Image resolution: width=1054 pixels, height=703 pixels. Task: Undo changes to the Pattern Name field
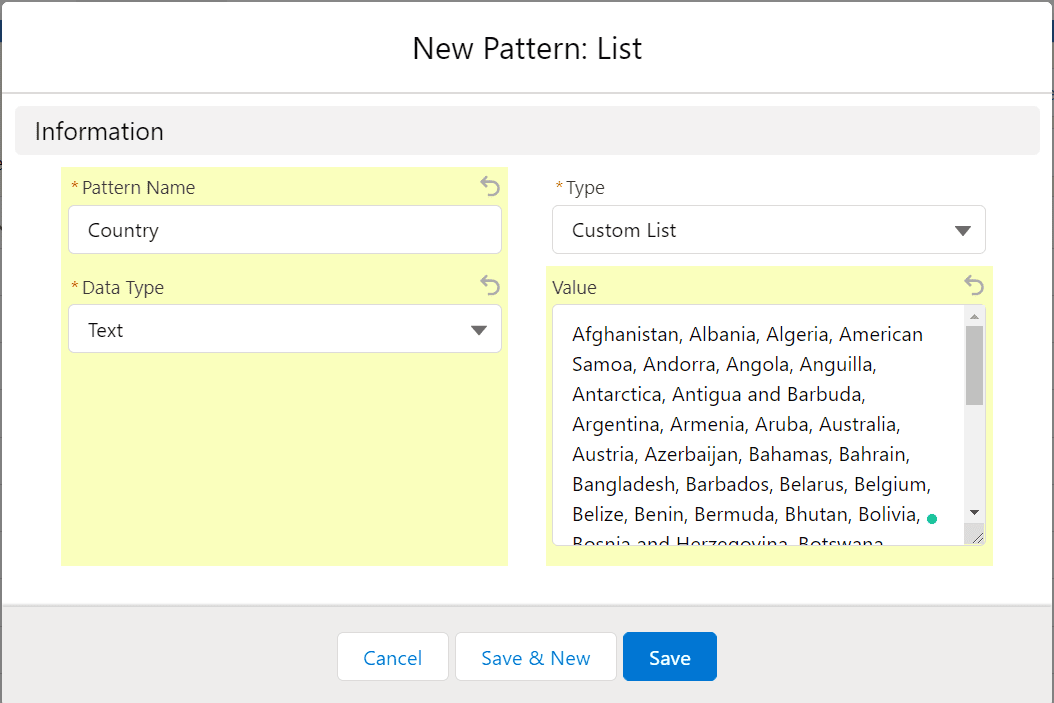pyautogui.click(x=489, y=186)
